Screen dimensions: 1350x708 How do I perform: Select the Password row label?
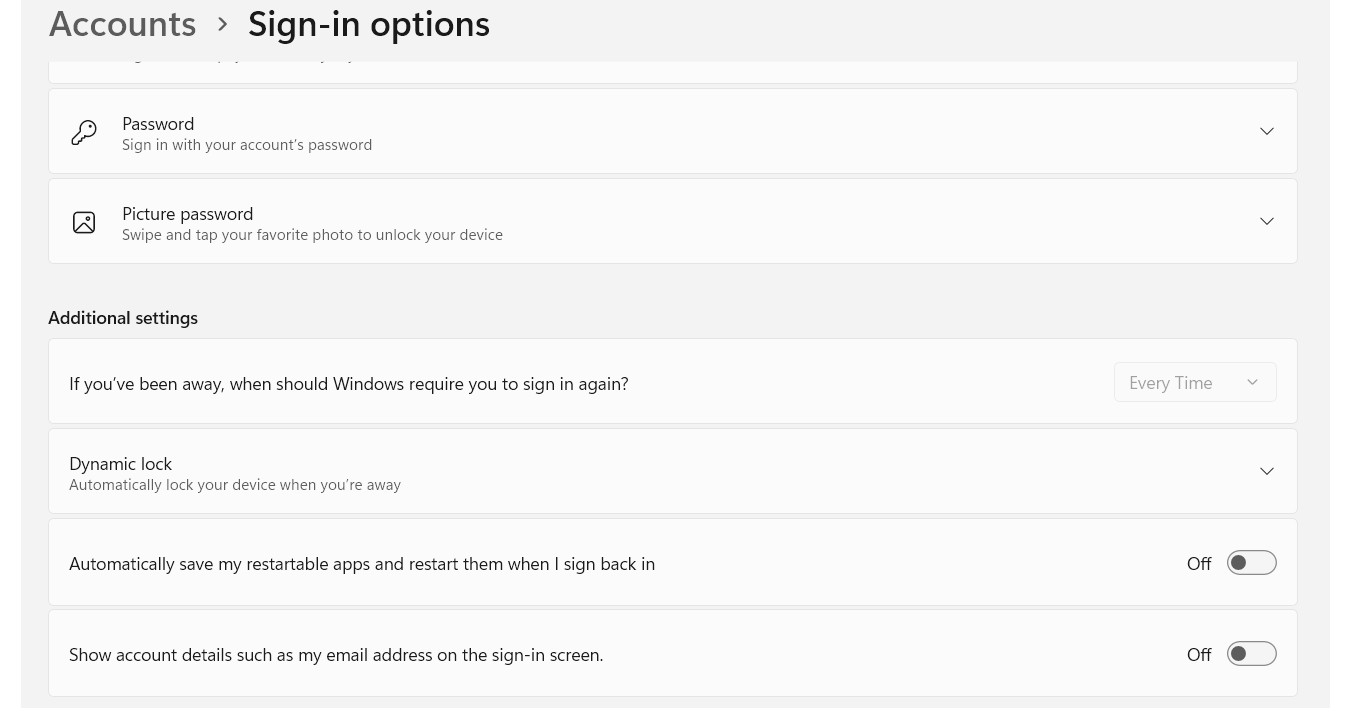(158, 124)
